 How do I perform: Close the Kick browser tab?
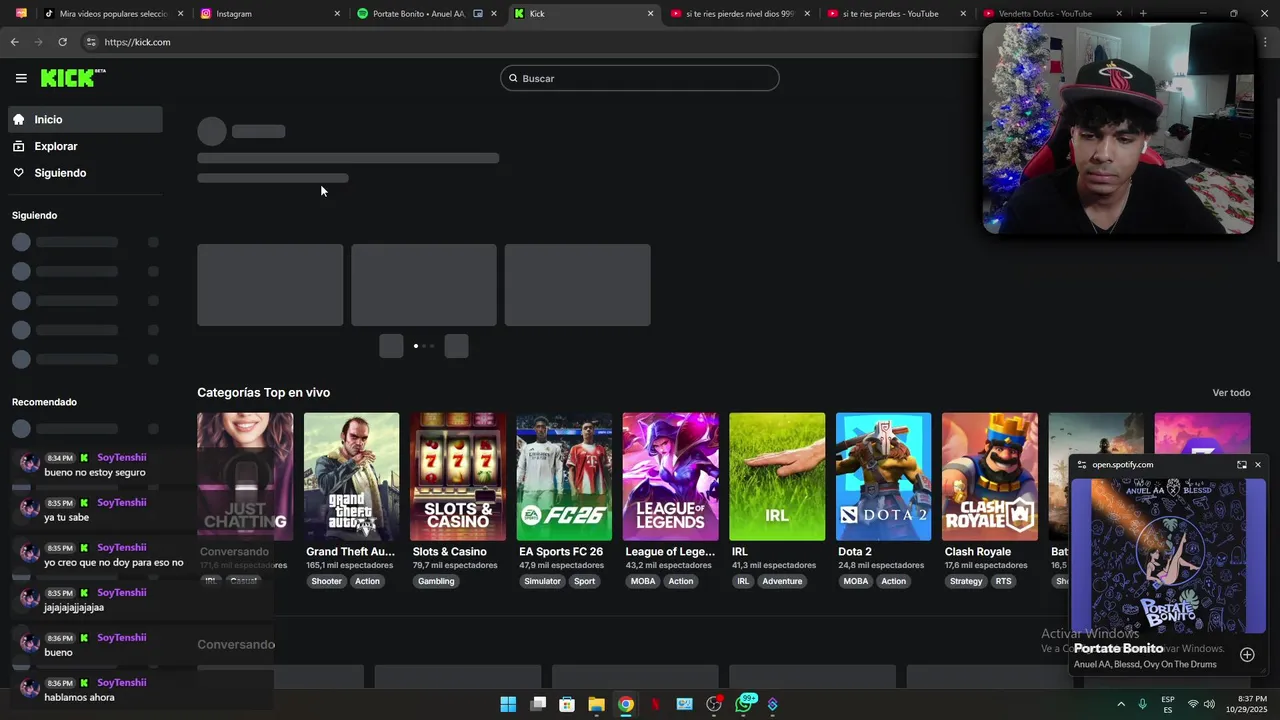click(651, 14)
